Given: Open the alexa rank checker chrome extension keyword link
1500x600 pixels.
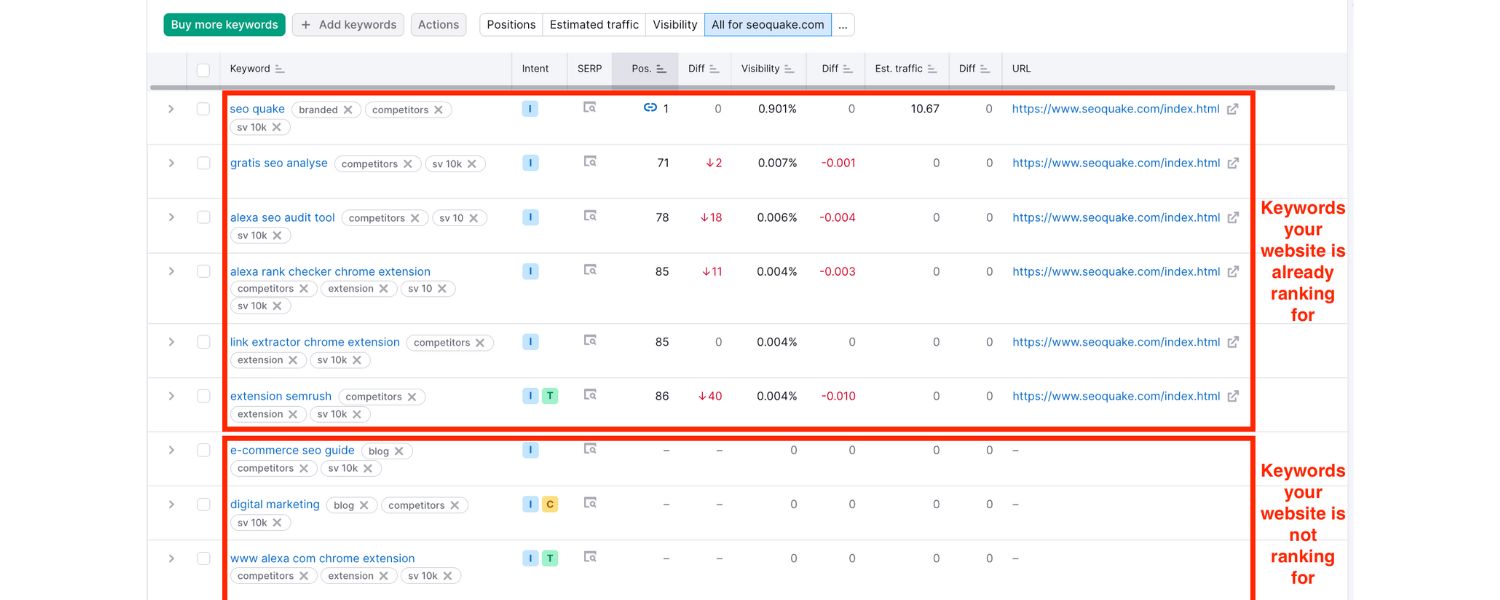Looking at the screenshot, I should (330, 272).
